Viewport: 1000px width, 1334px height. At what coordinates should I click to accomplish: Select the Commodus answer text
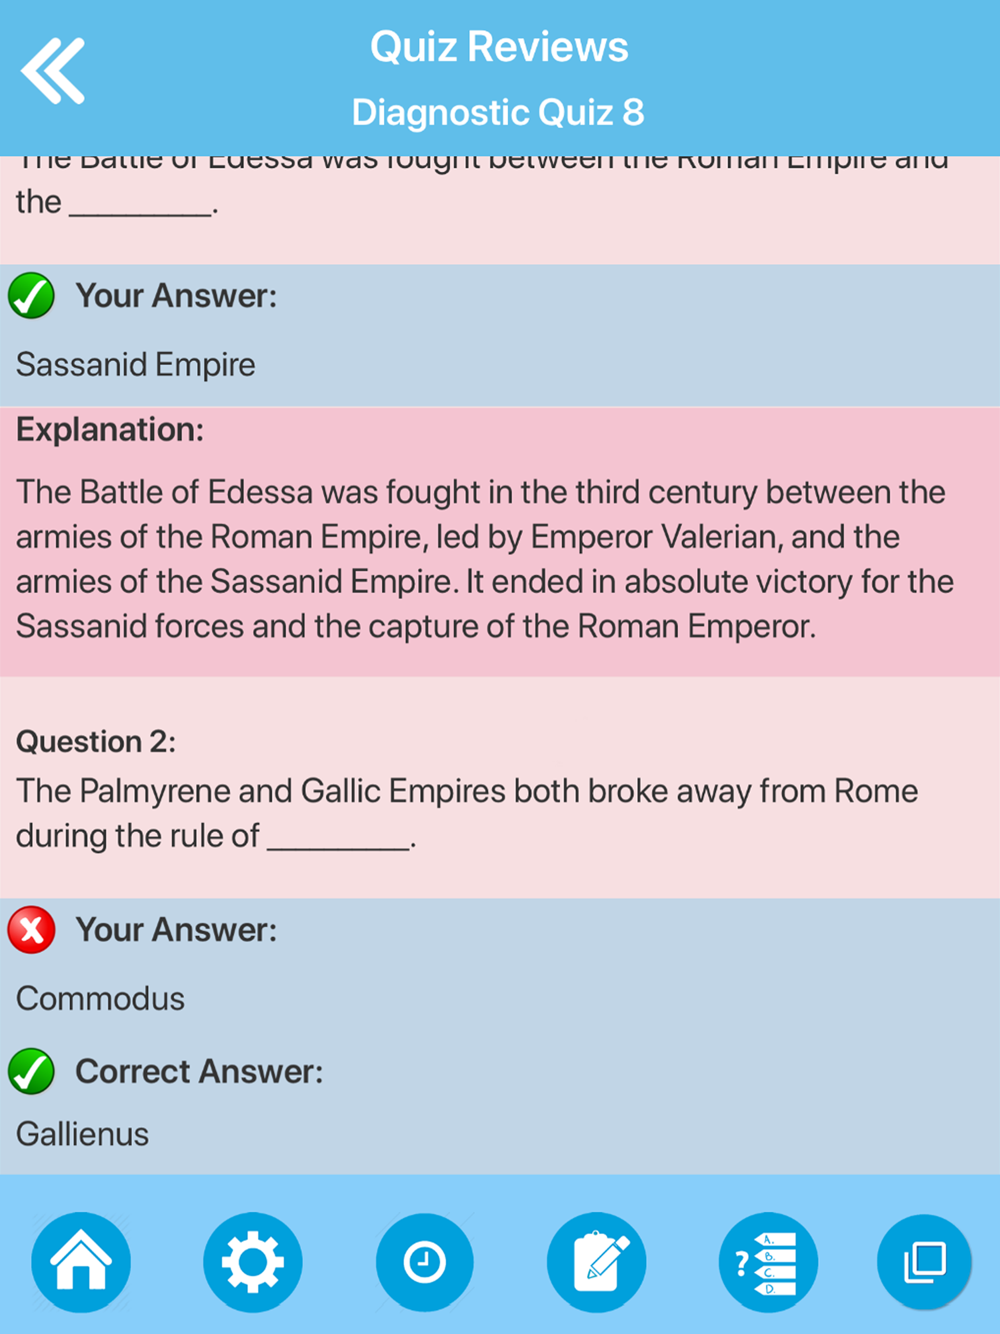(x=100, y=999)
